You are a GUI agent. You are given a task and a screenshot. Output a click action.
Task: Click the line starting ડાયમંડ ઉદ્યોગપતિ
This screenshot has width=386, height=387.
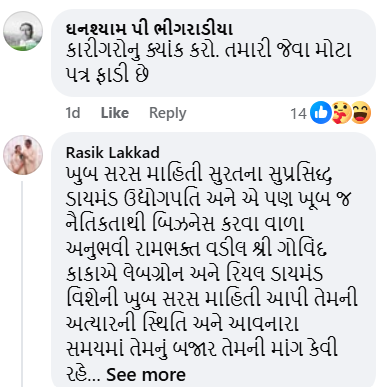pos(208,199)
